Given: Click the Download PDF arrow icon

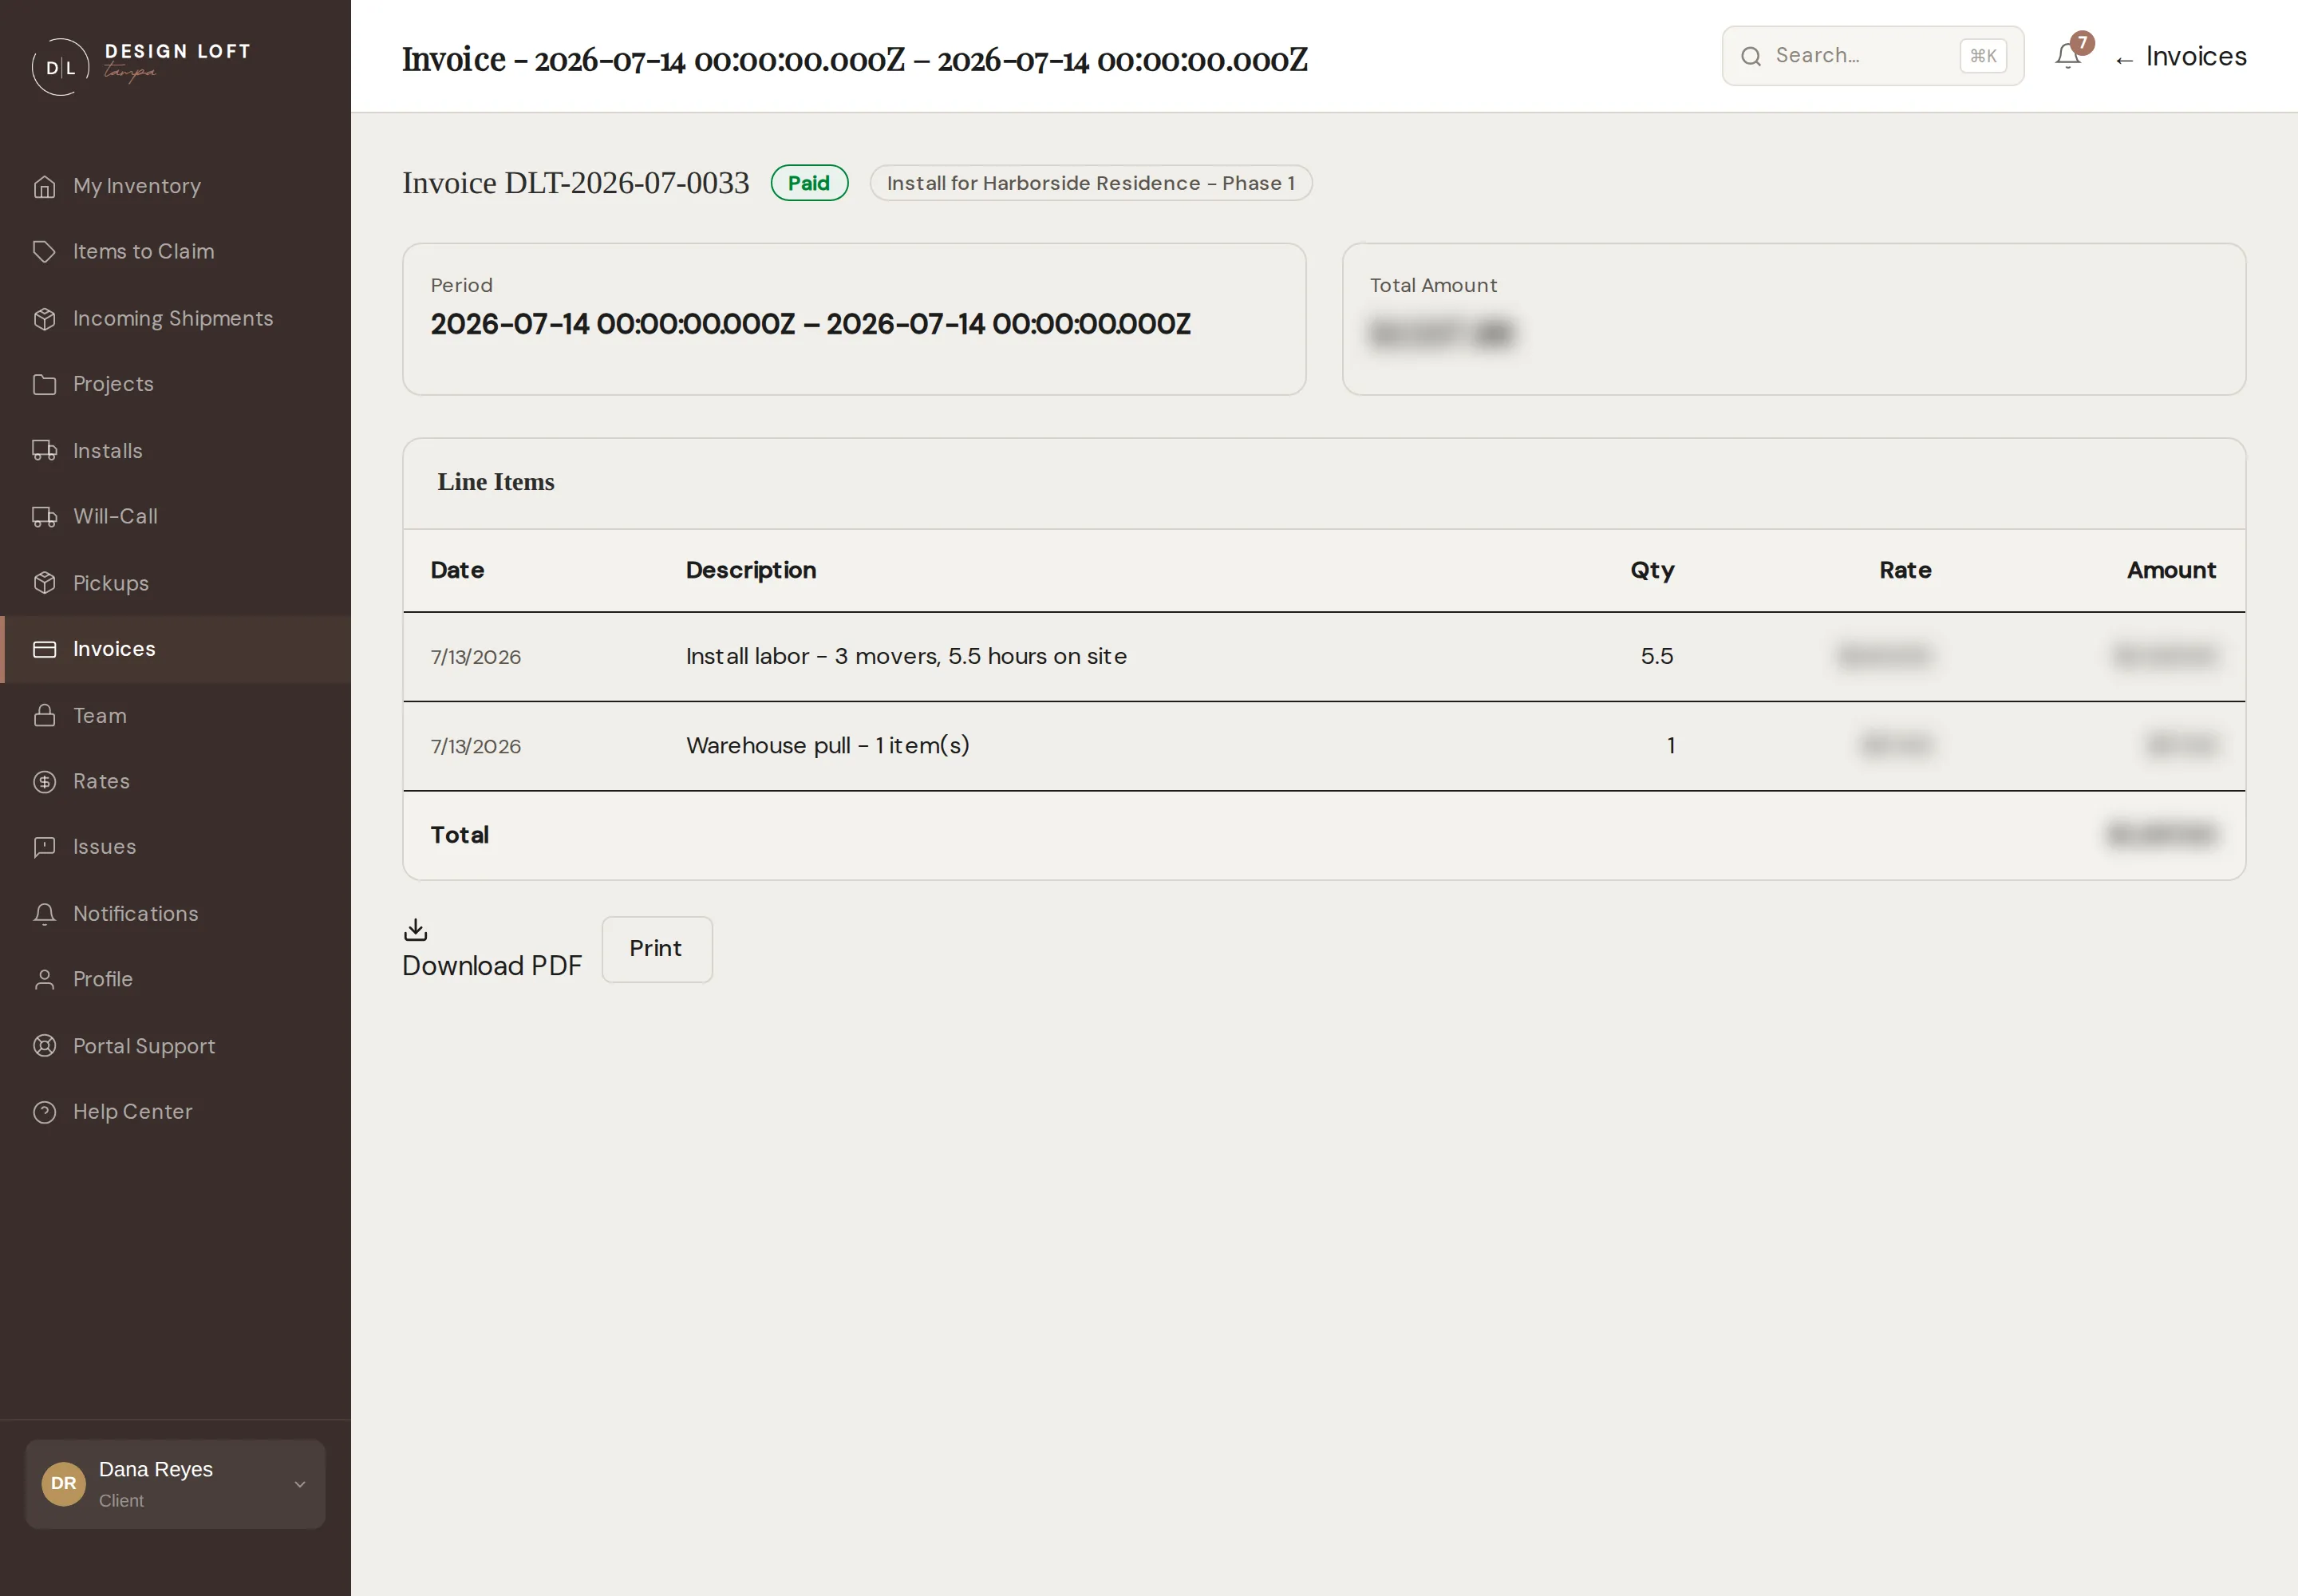Looking at the screenshot, I should pyautogui.click(x=415, y=930).
